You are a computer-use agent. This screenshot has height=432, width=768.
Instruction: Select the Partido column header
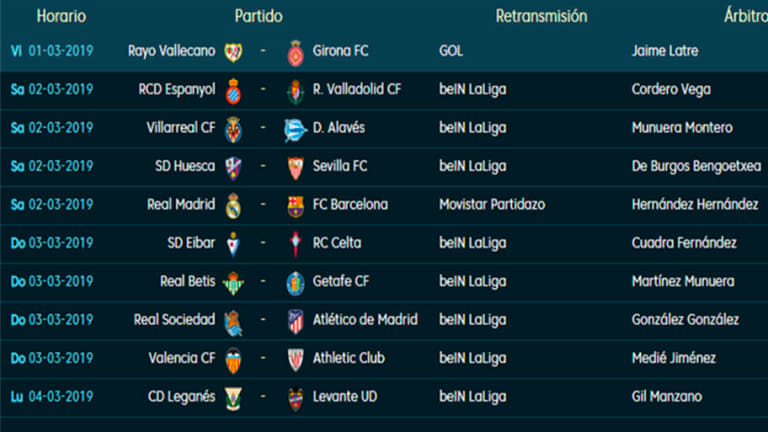click(258, 17)
